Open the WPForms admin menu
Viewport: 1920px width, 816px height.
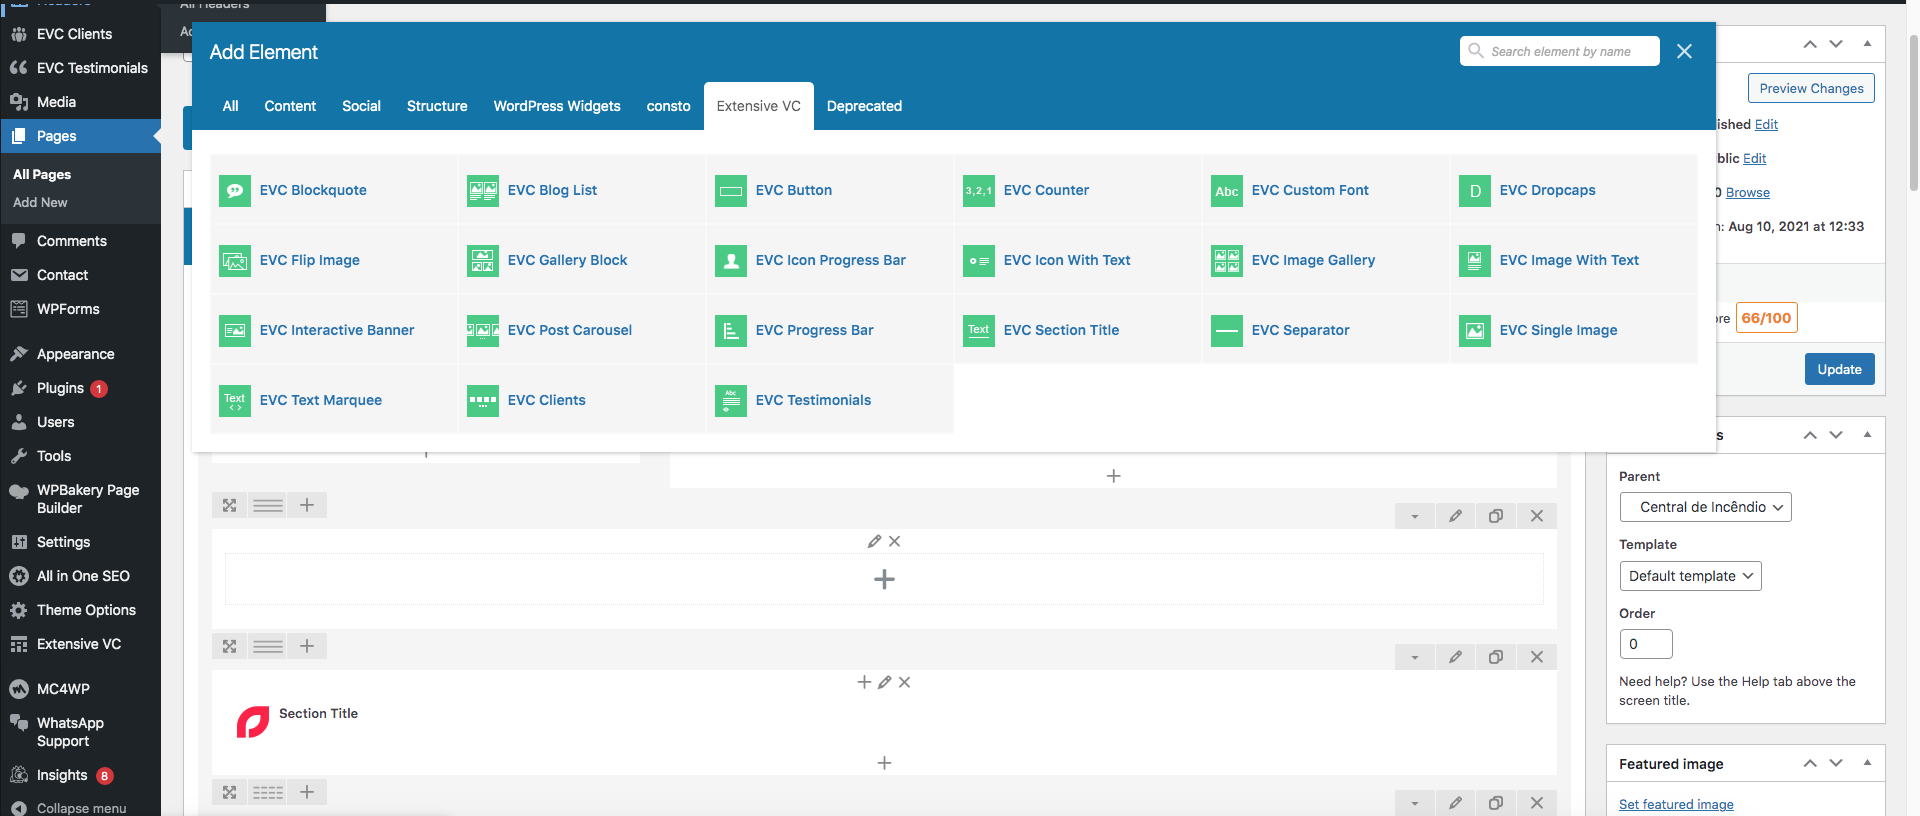80,309
